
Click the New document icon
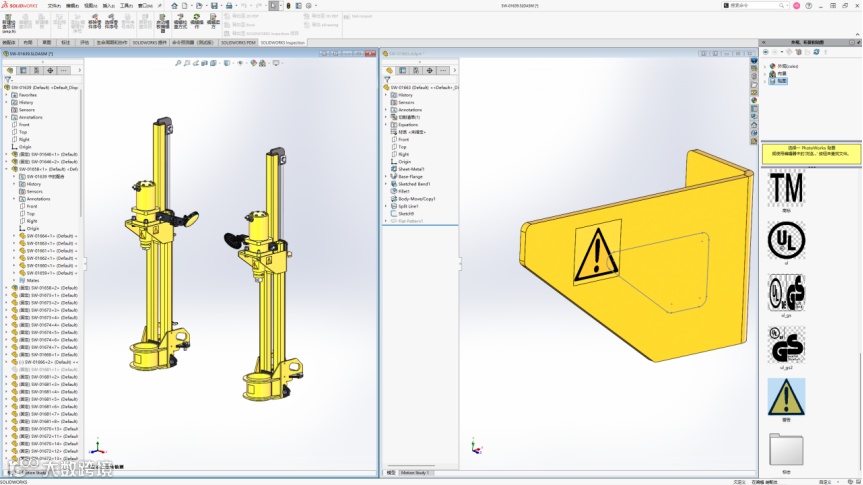click(185, 6)
